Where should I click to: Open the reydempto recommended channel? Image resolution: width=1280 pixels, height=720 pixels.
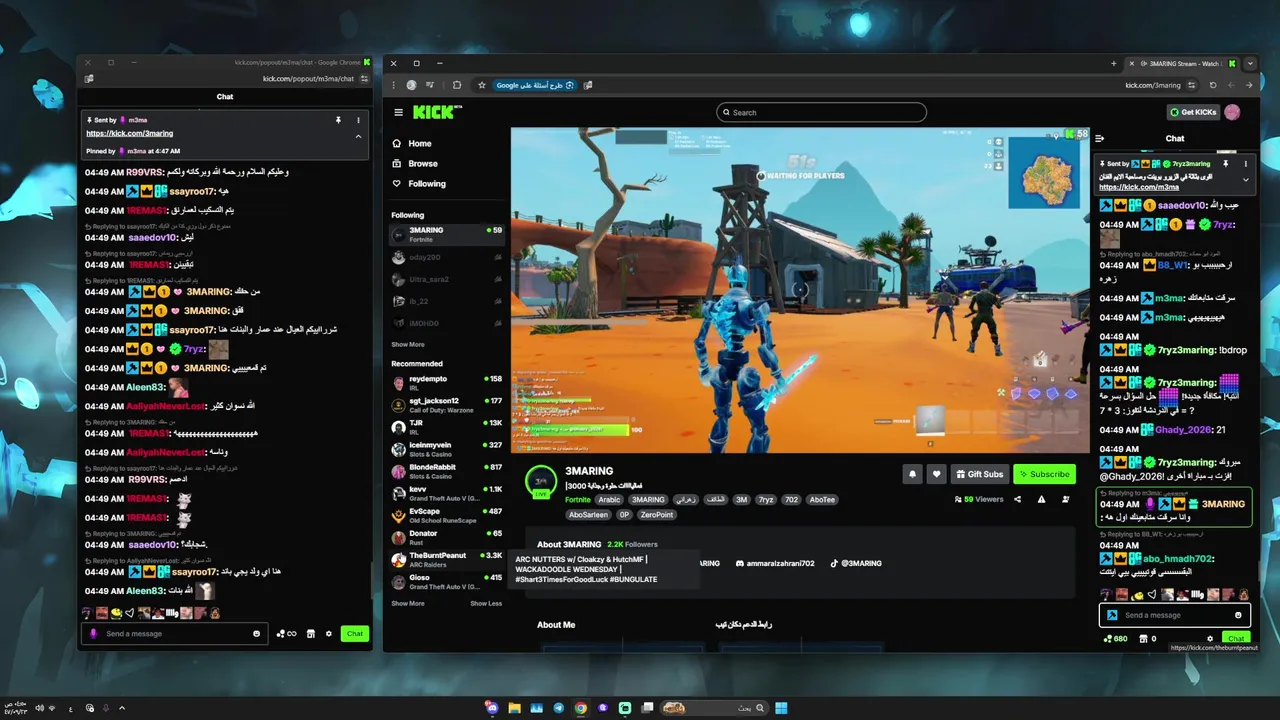447,383
